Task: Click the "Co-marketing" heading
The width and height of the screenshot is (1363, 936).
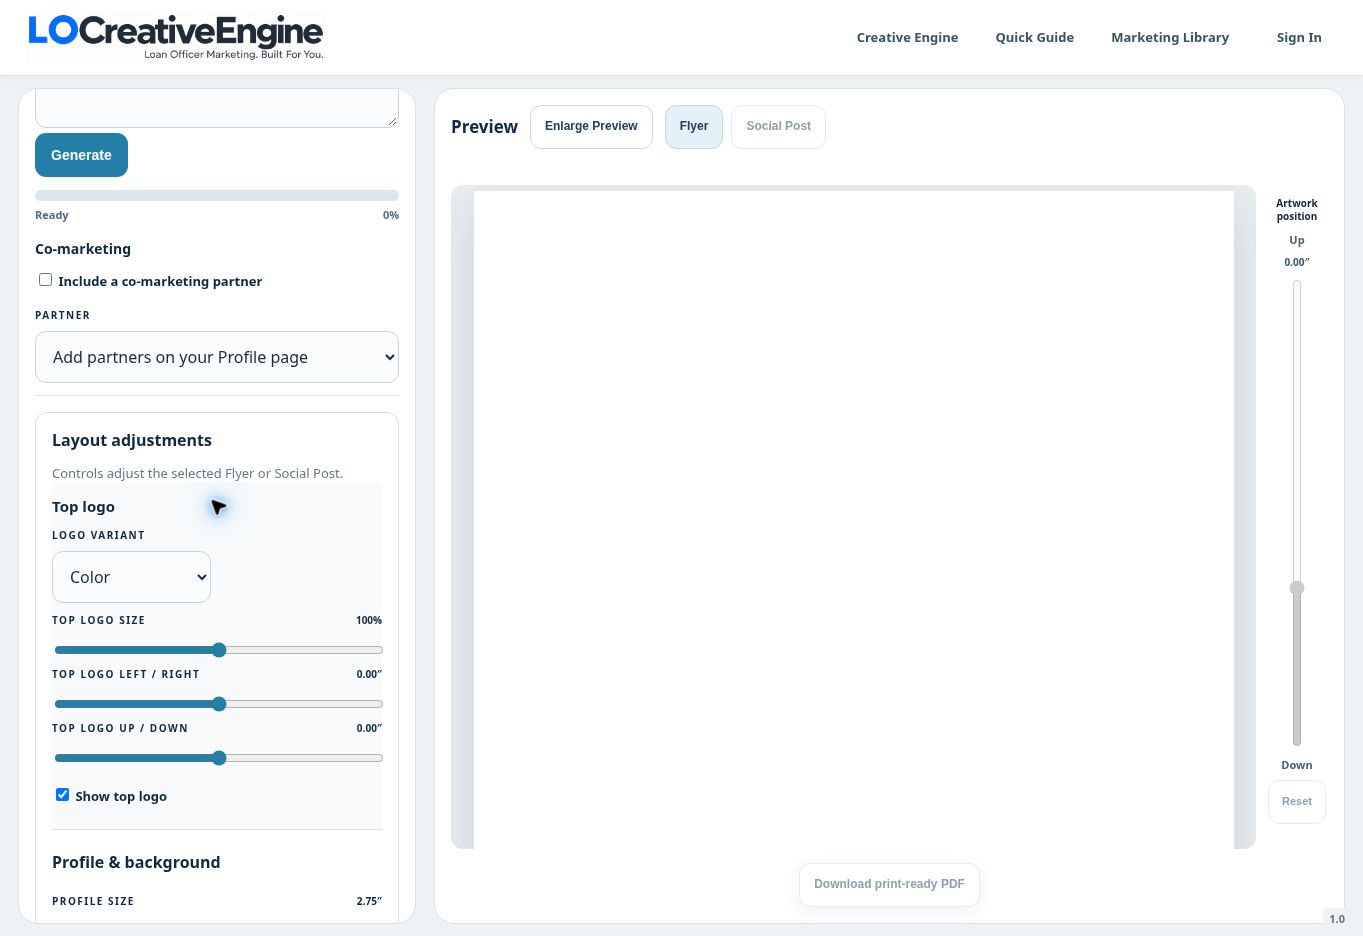Action: [83, 249]
